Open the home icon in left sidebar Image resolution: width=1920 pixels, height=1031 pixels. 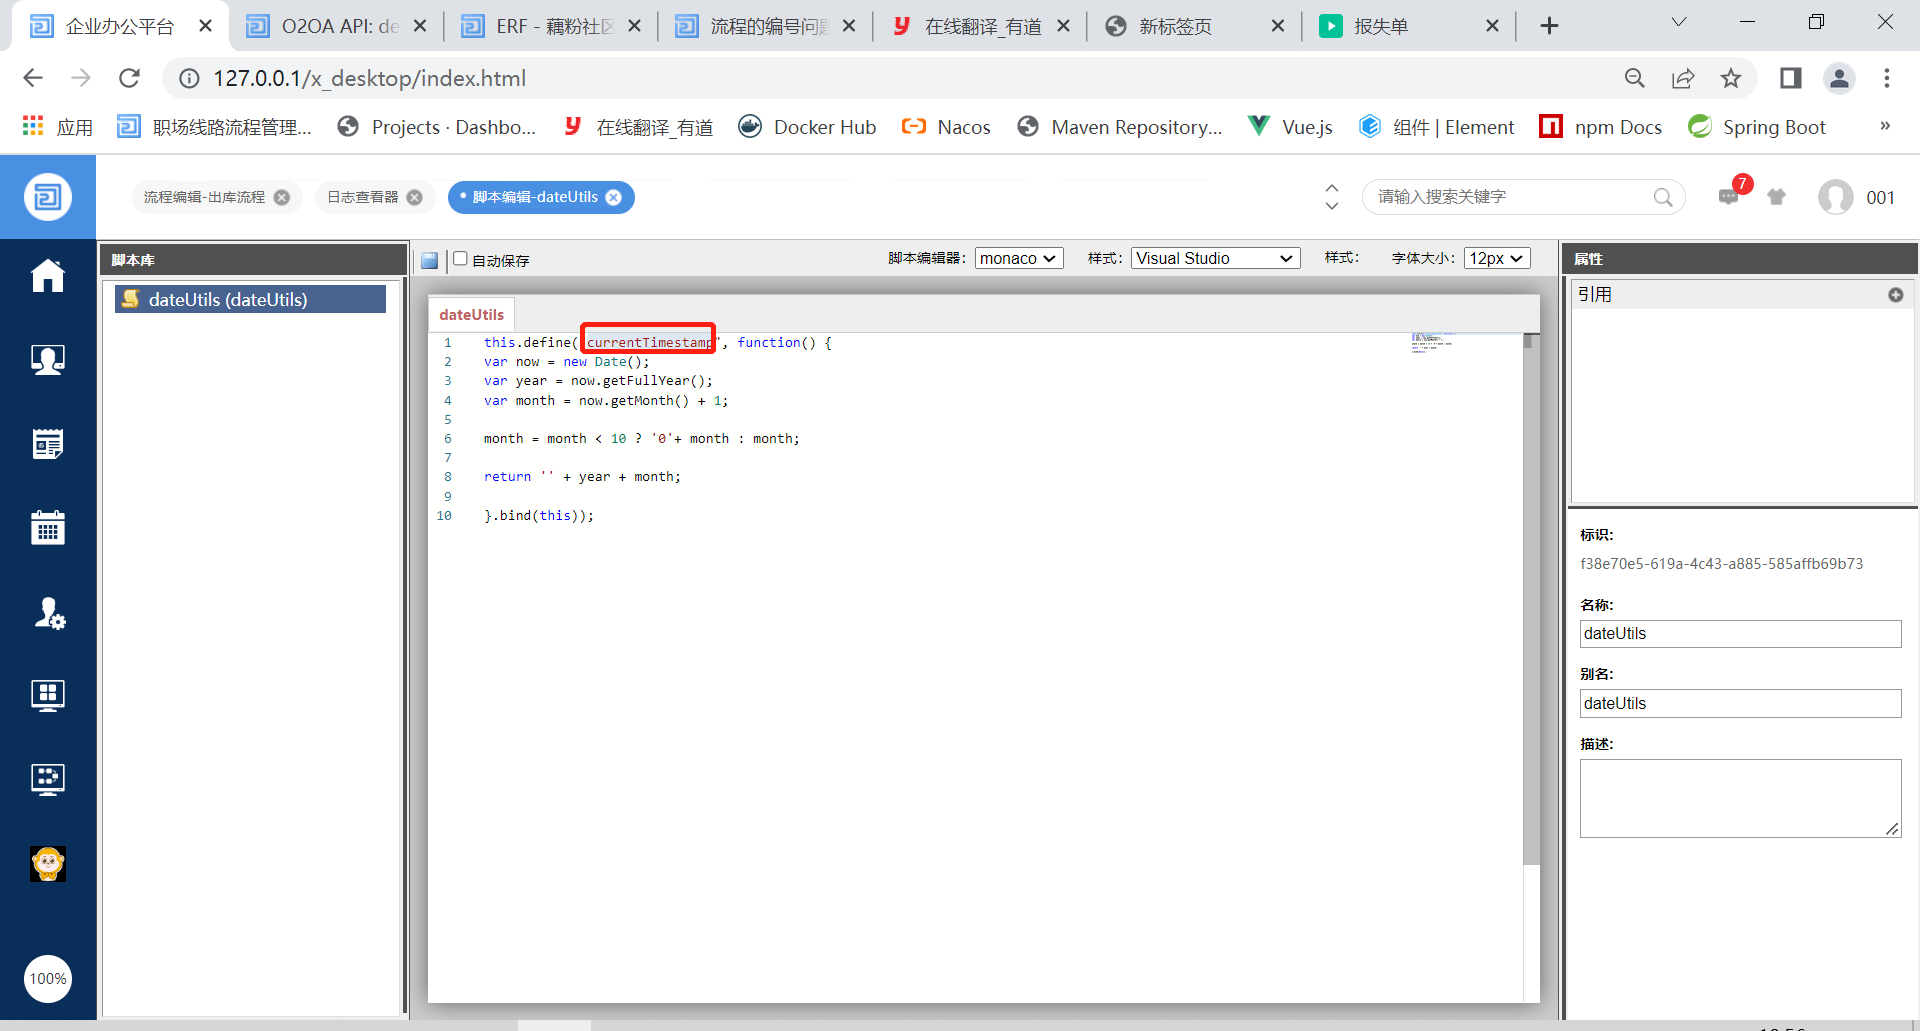47,276
